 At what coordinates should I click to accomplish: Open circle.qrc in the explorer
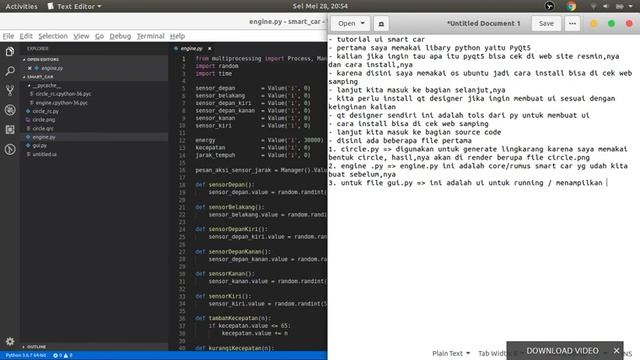(43, 129)
